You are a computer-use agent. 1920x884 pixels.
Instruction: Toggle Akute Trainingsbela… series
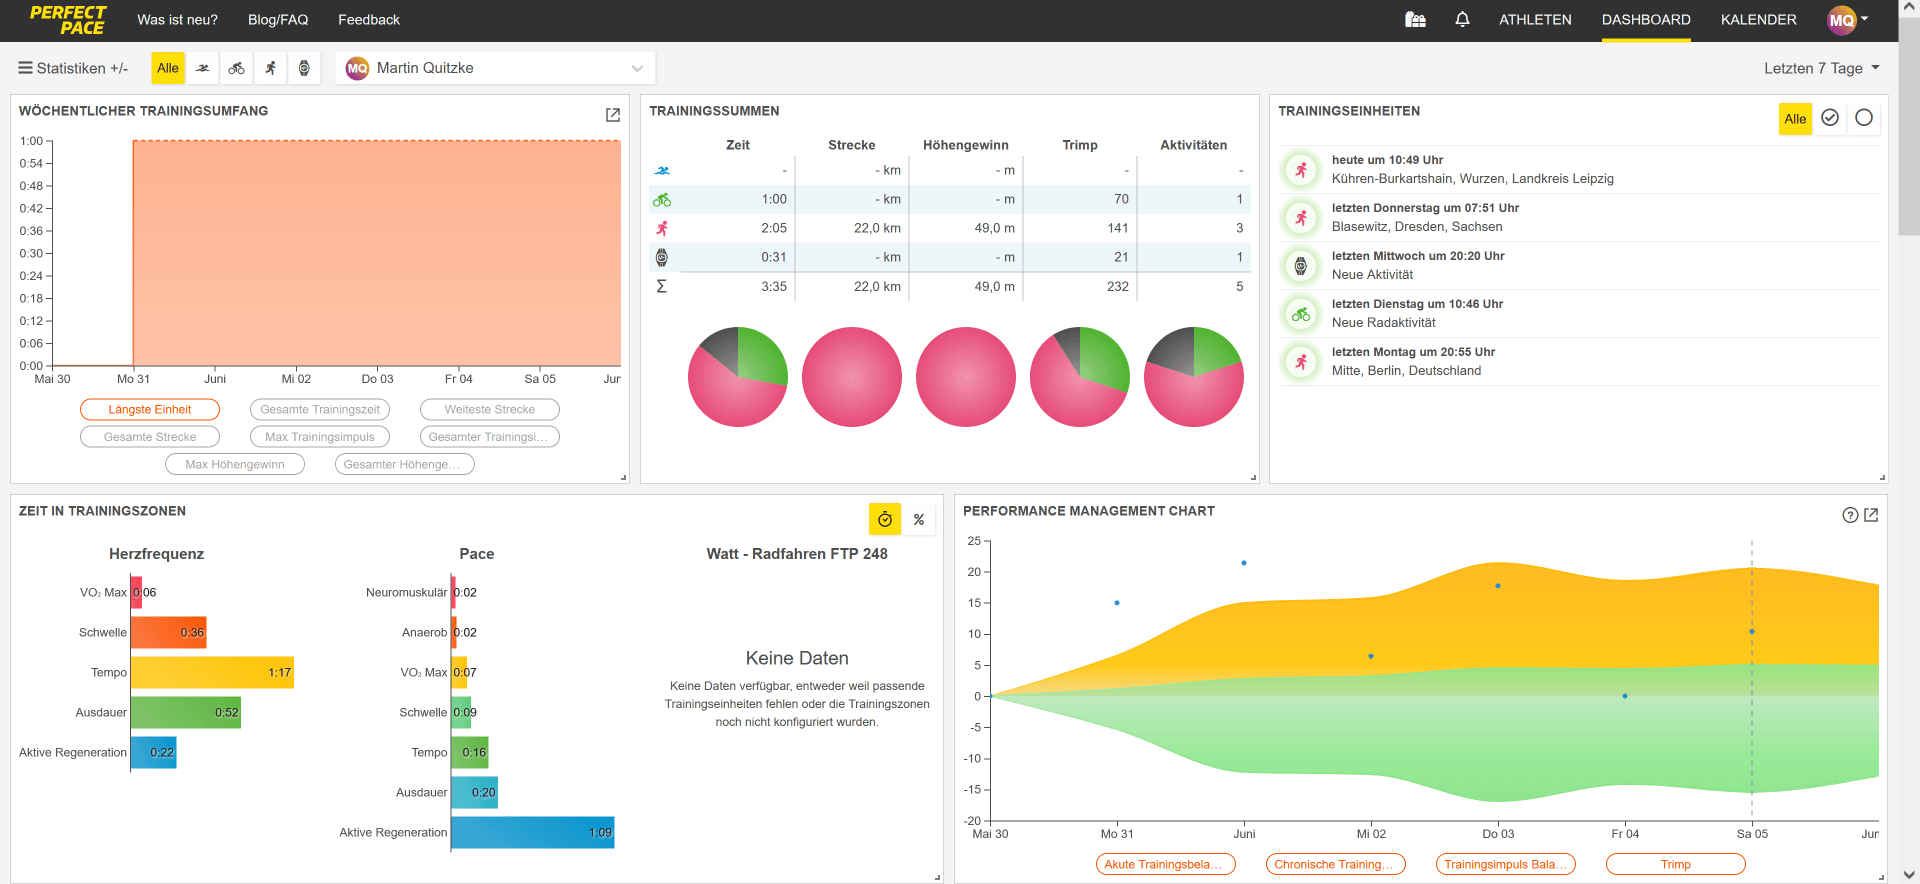(x=1166, y=864)
